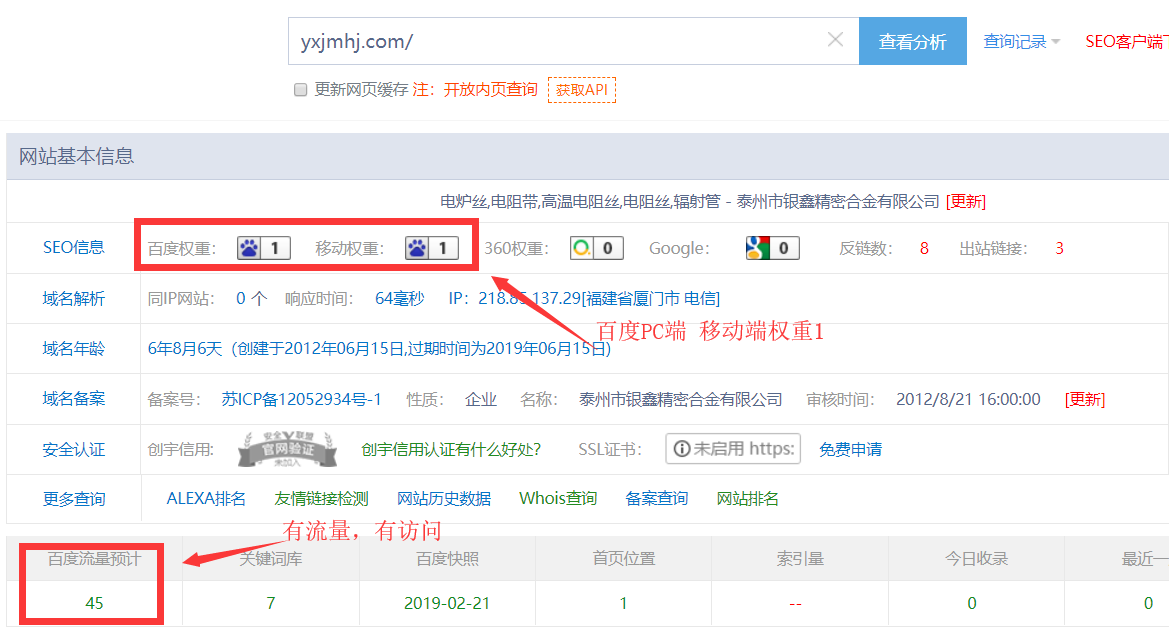This screenshot has height=638, width=1169.
Task: Click the [更新] link next to the site title
Action: [965, 202]
